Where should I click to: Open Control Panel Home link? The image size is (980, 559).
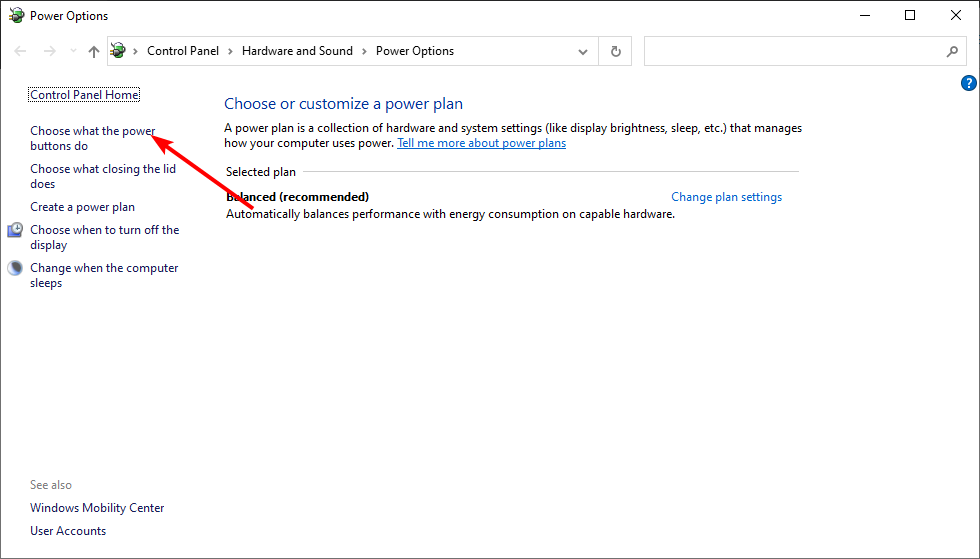pos(84,95)
